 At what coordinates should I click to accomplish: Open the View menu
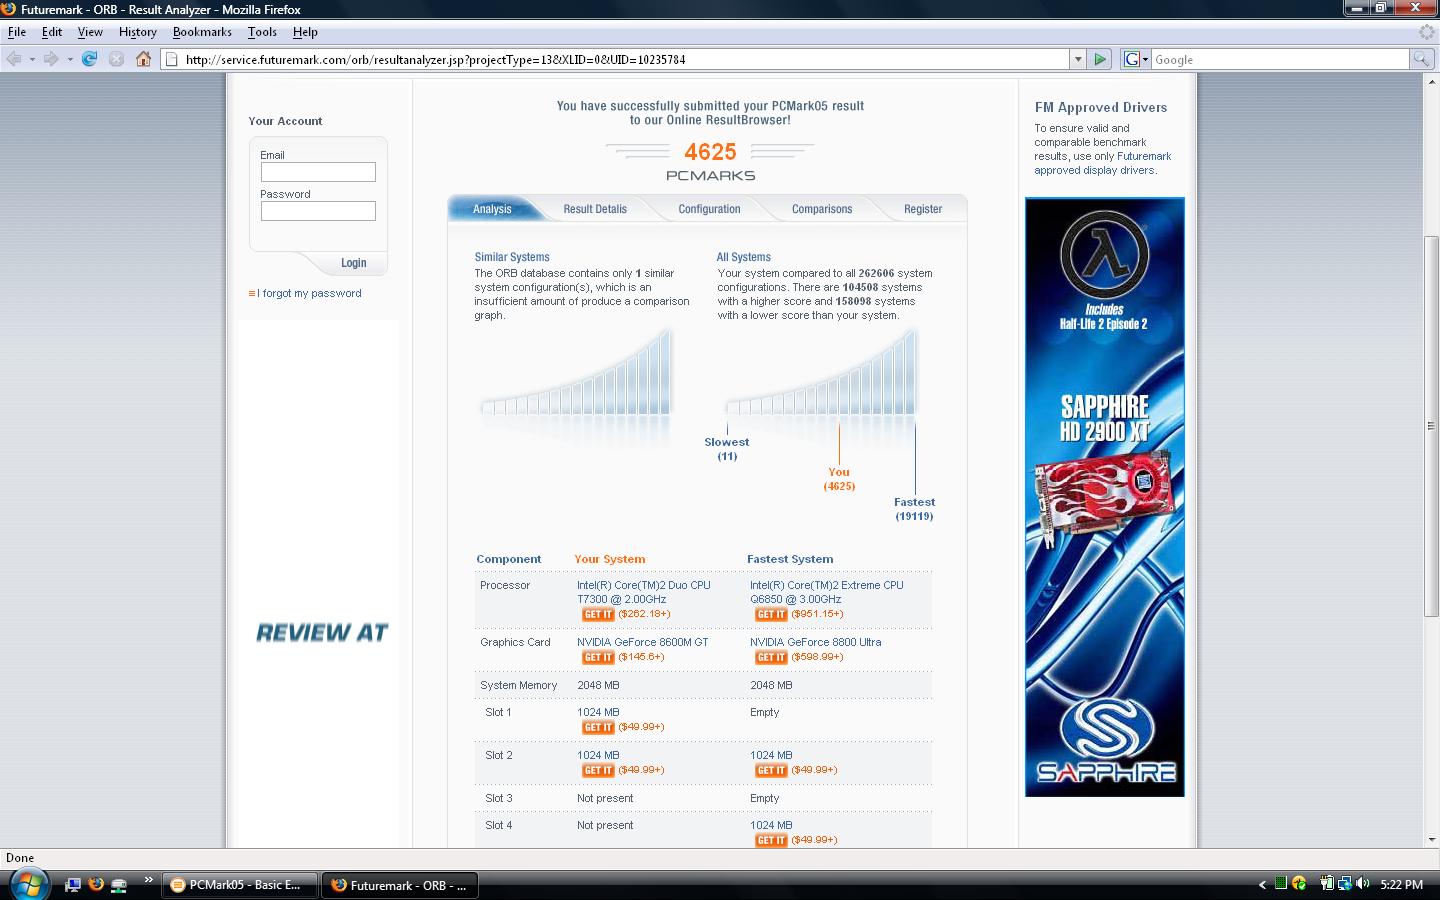pyautogui.click(x=90, y=32)
